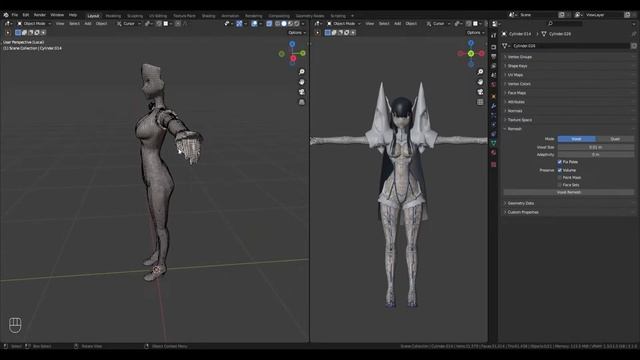Click the zoom magnifier icon in right viewport

point(480,72)
